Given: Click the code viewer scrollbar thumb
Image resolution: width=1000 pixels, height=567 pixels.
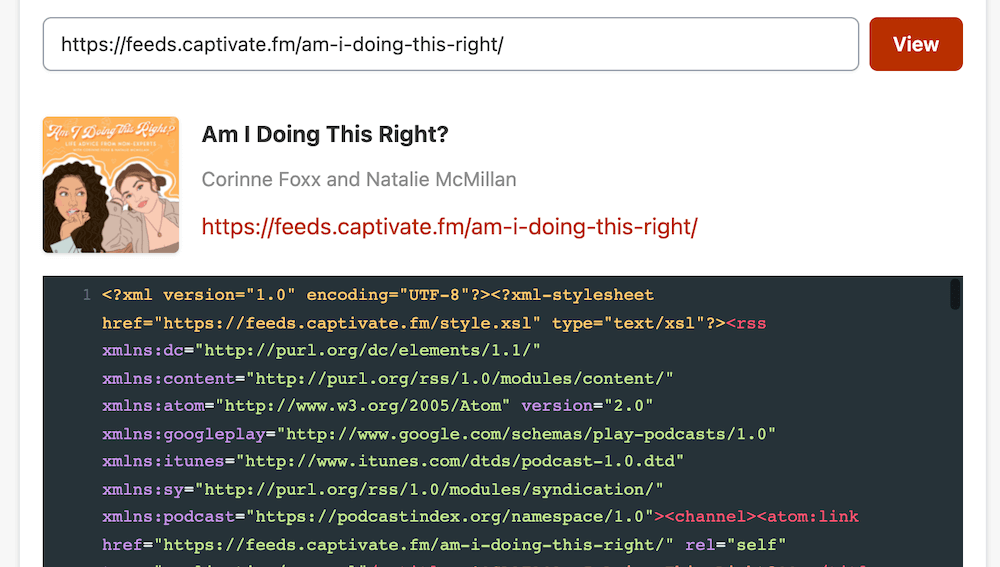Looking at the screenshot, I should pyautogui.click(x=955, y=294).
